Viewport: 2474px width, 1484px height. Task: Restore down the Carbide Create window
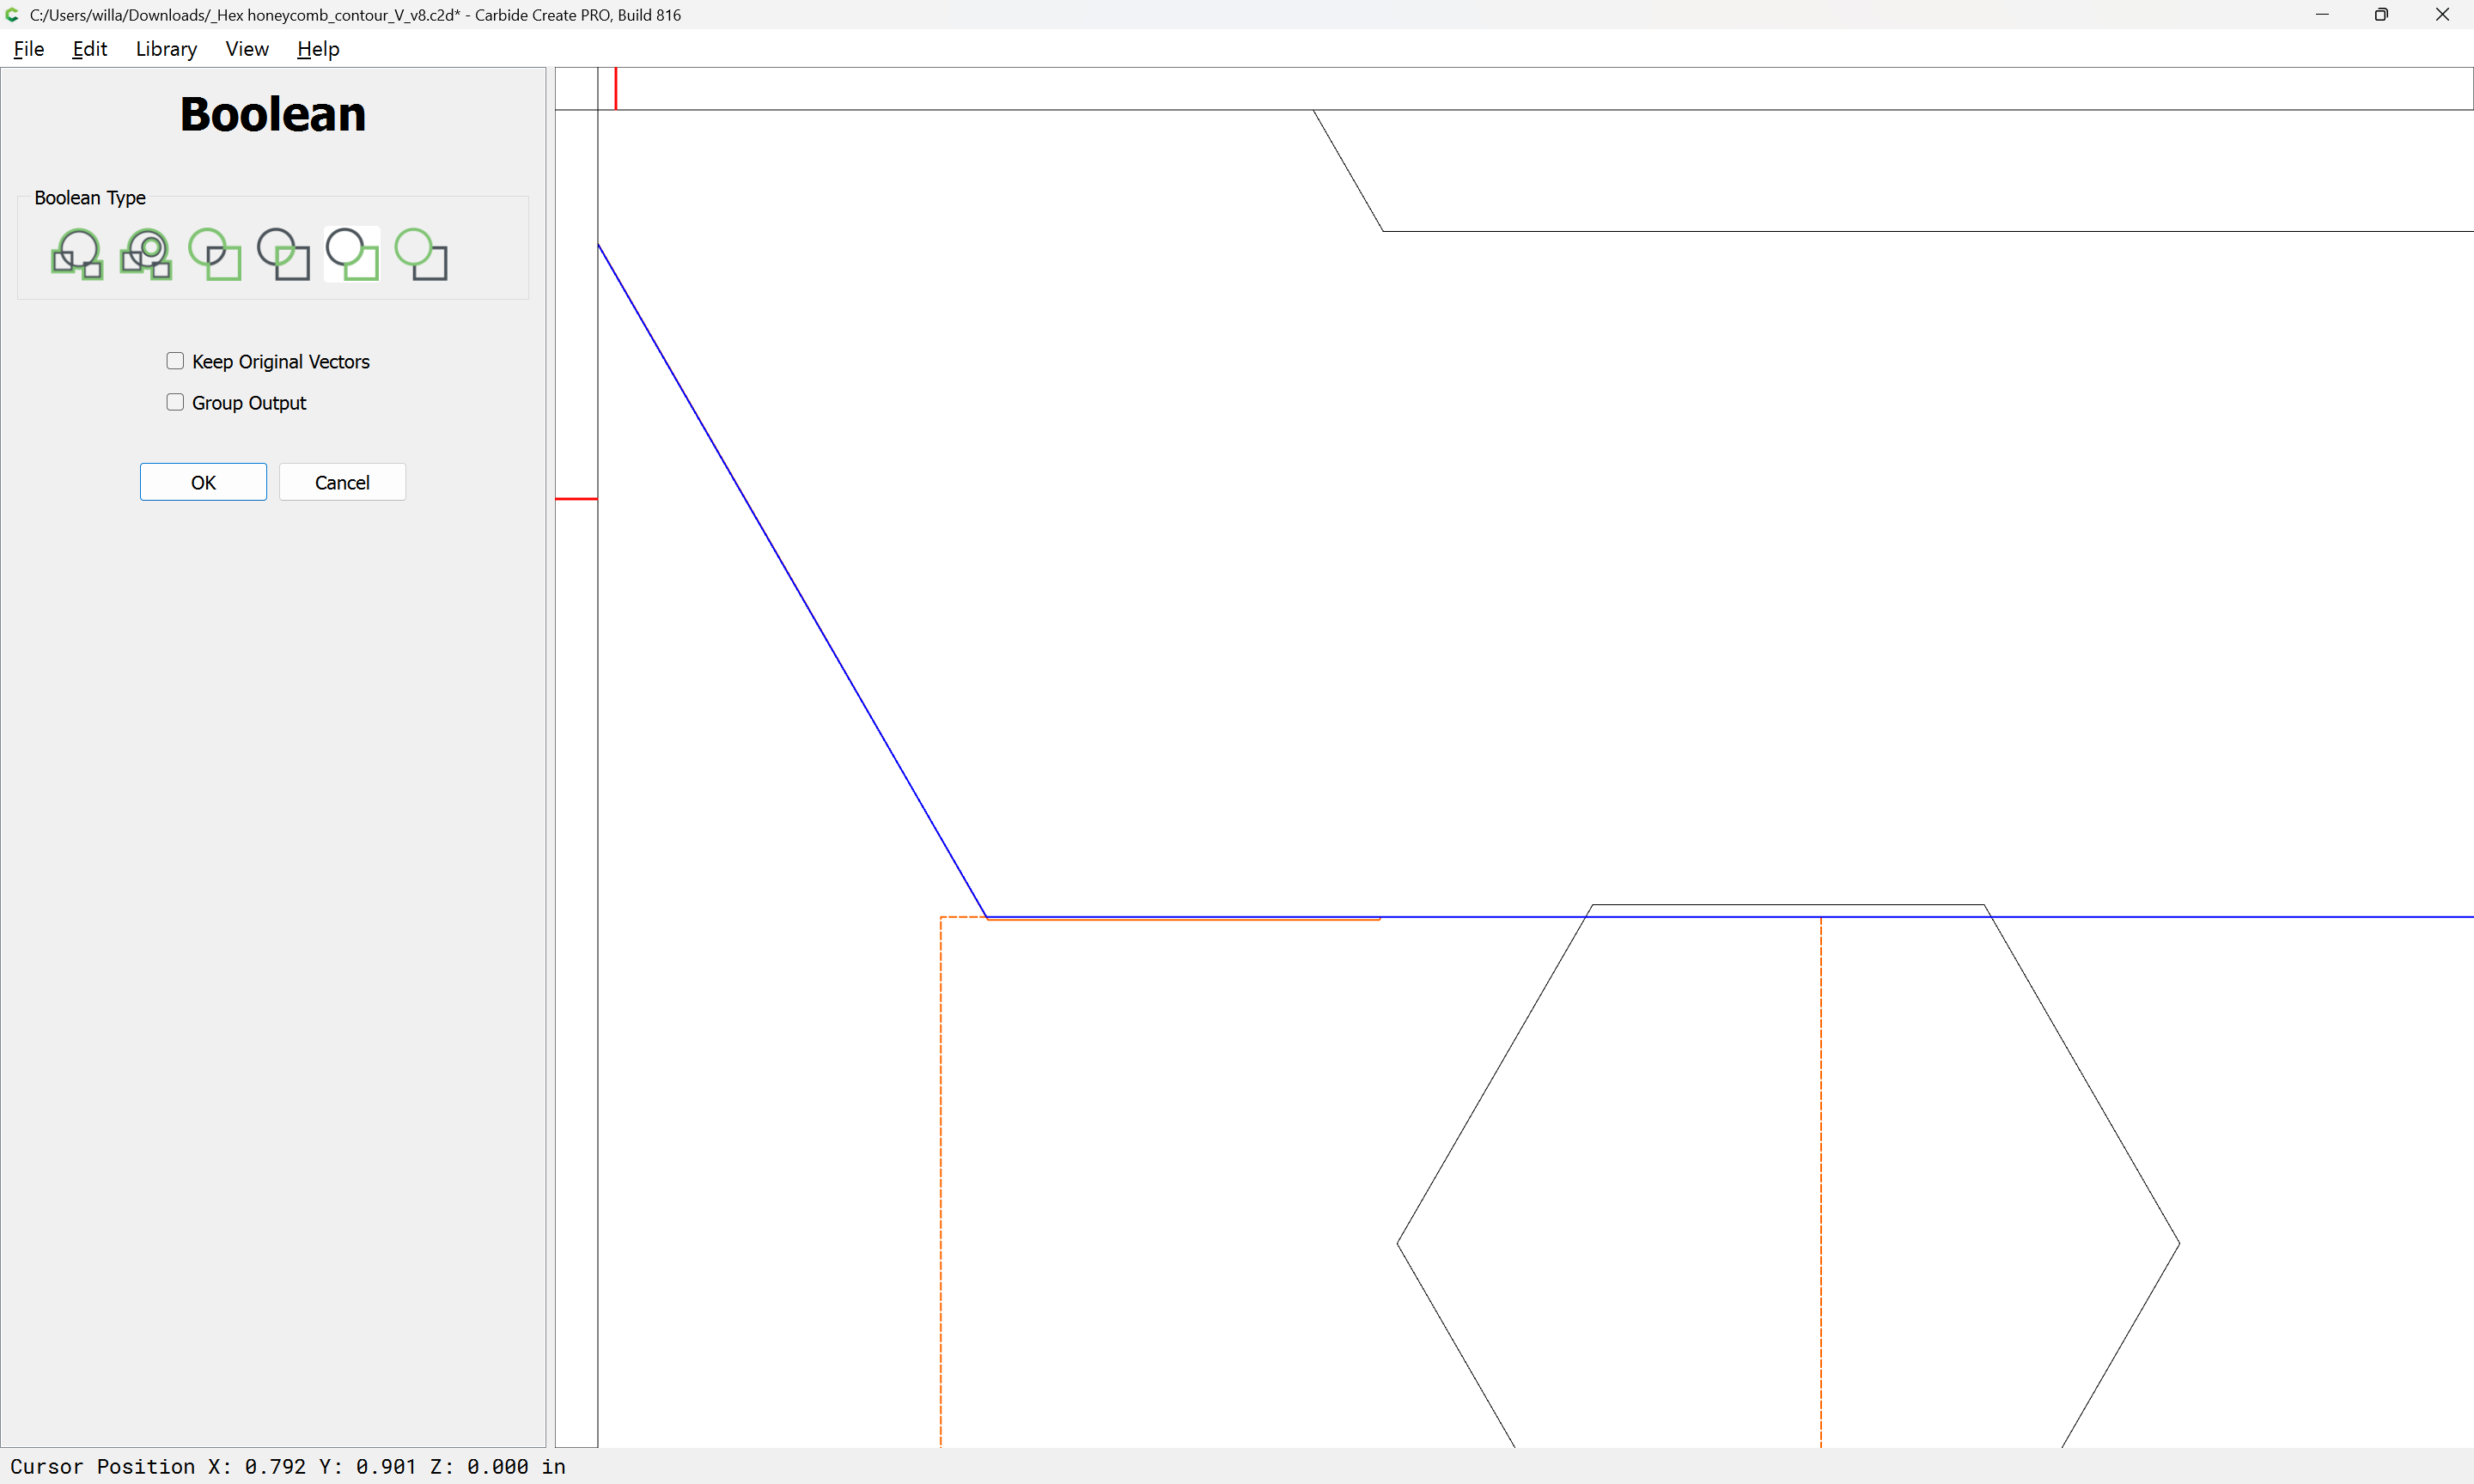[2382, 15]
